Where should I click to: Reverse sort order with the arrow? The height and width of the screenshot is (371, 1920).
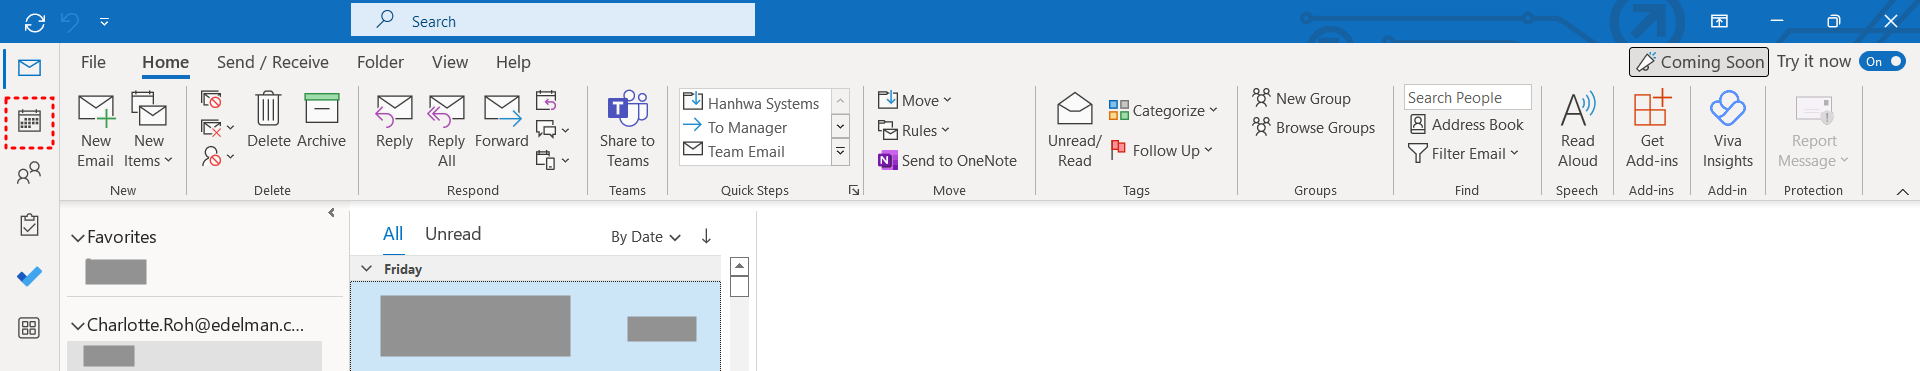(x=706, y=236)
